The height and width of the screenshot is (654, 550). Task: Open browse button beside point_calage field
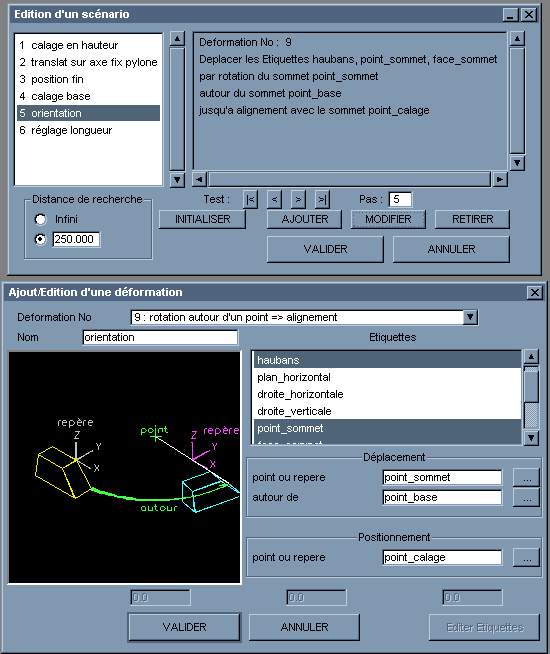526,558
